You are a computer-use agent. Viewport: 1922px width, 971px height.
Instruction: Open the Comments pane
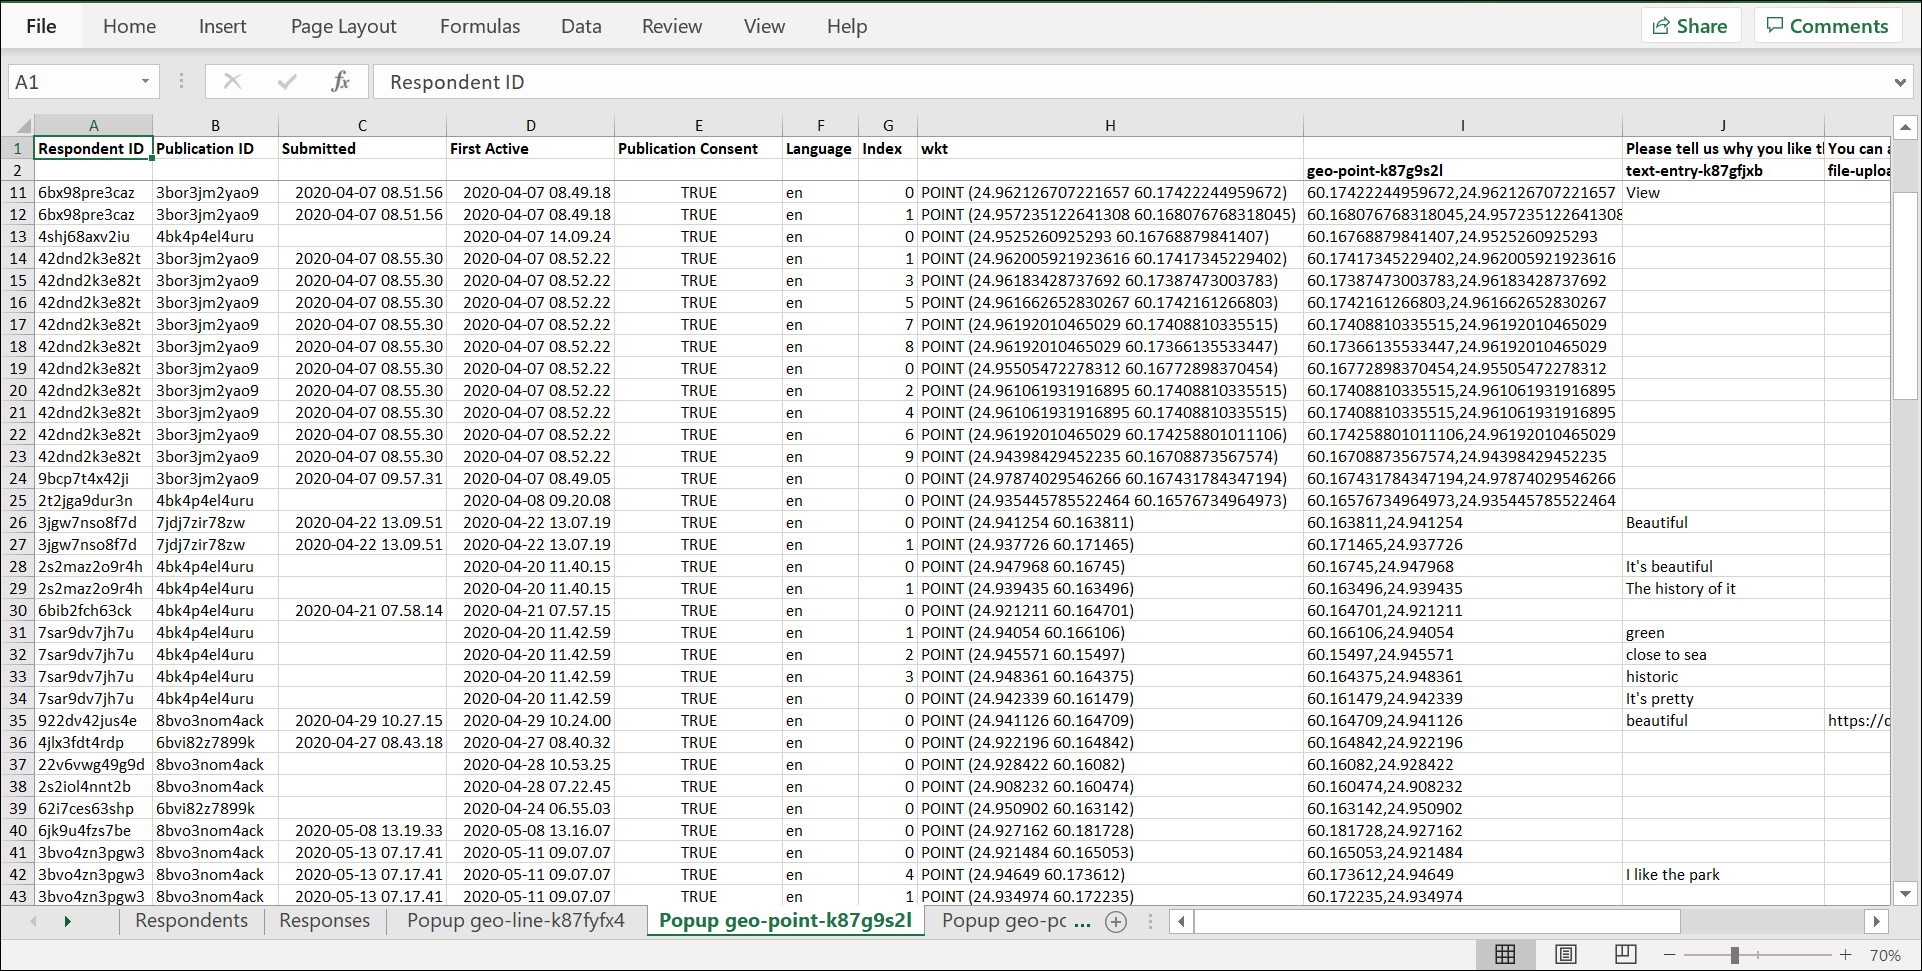coord(1828,26)
